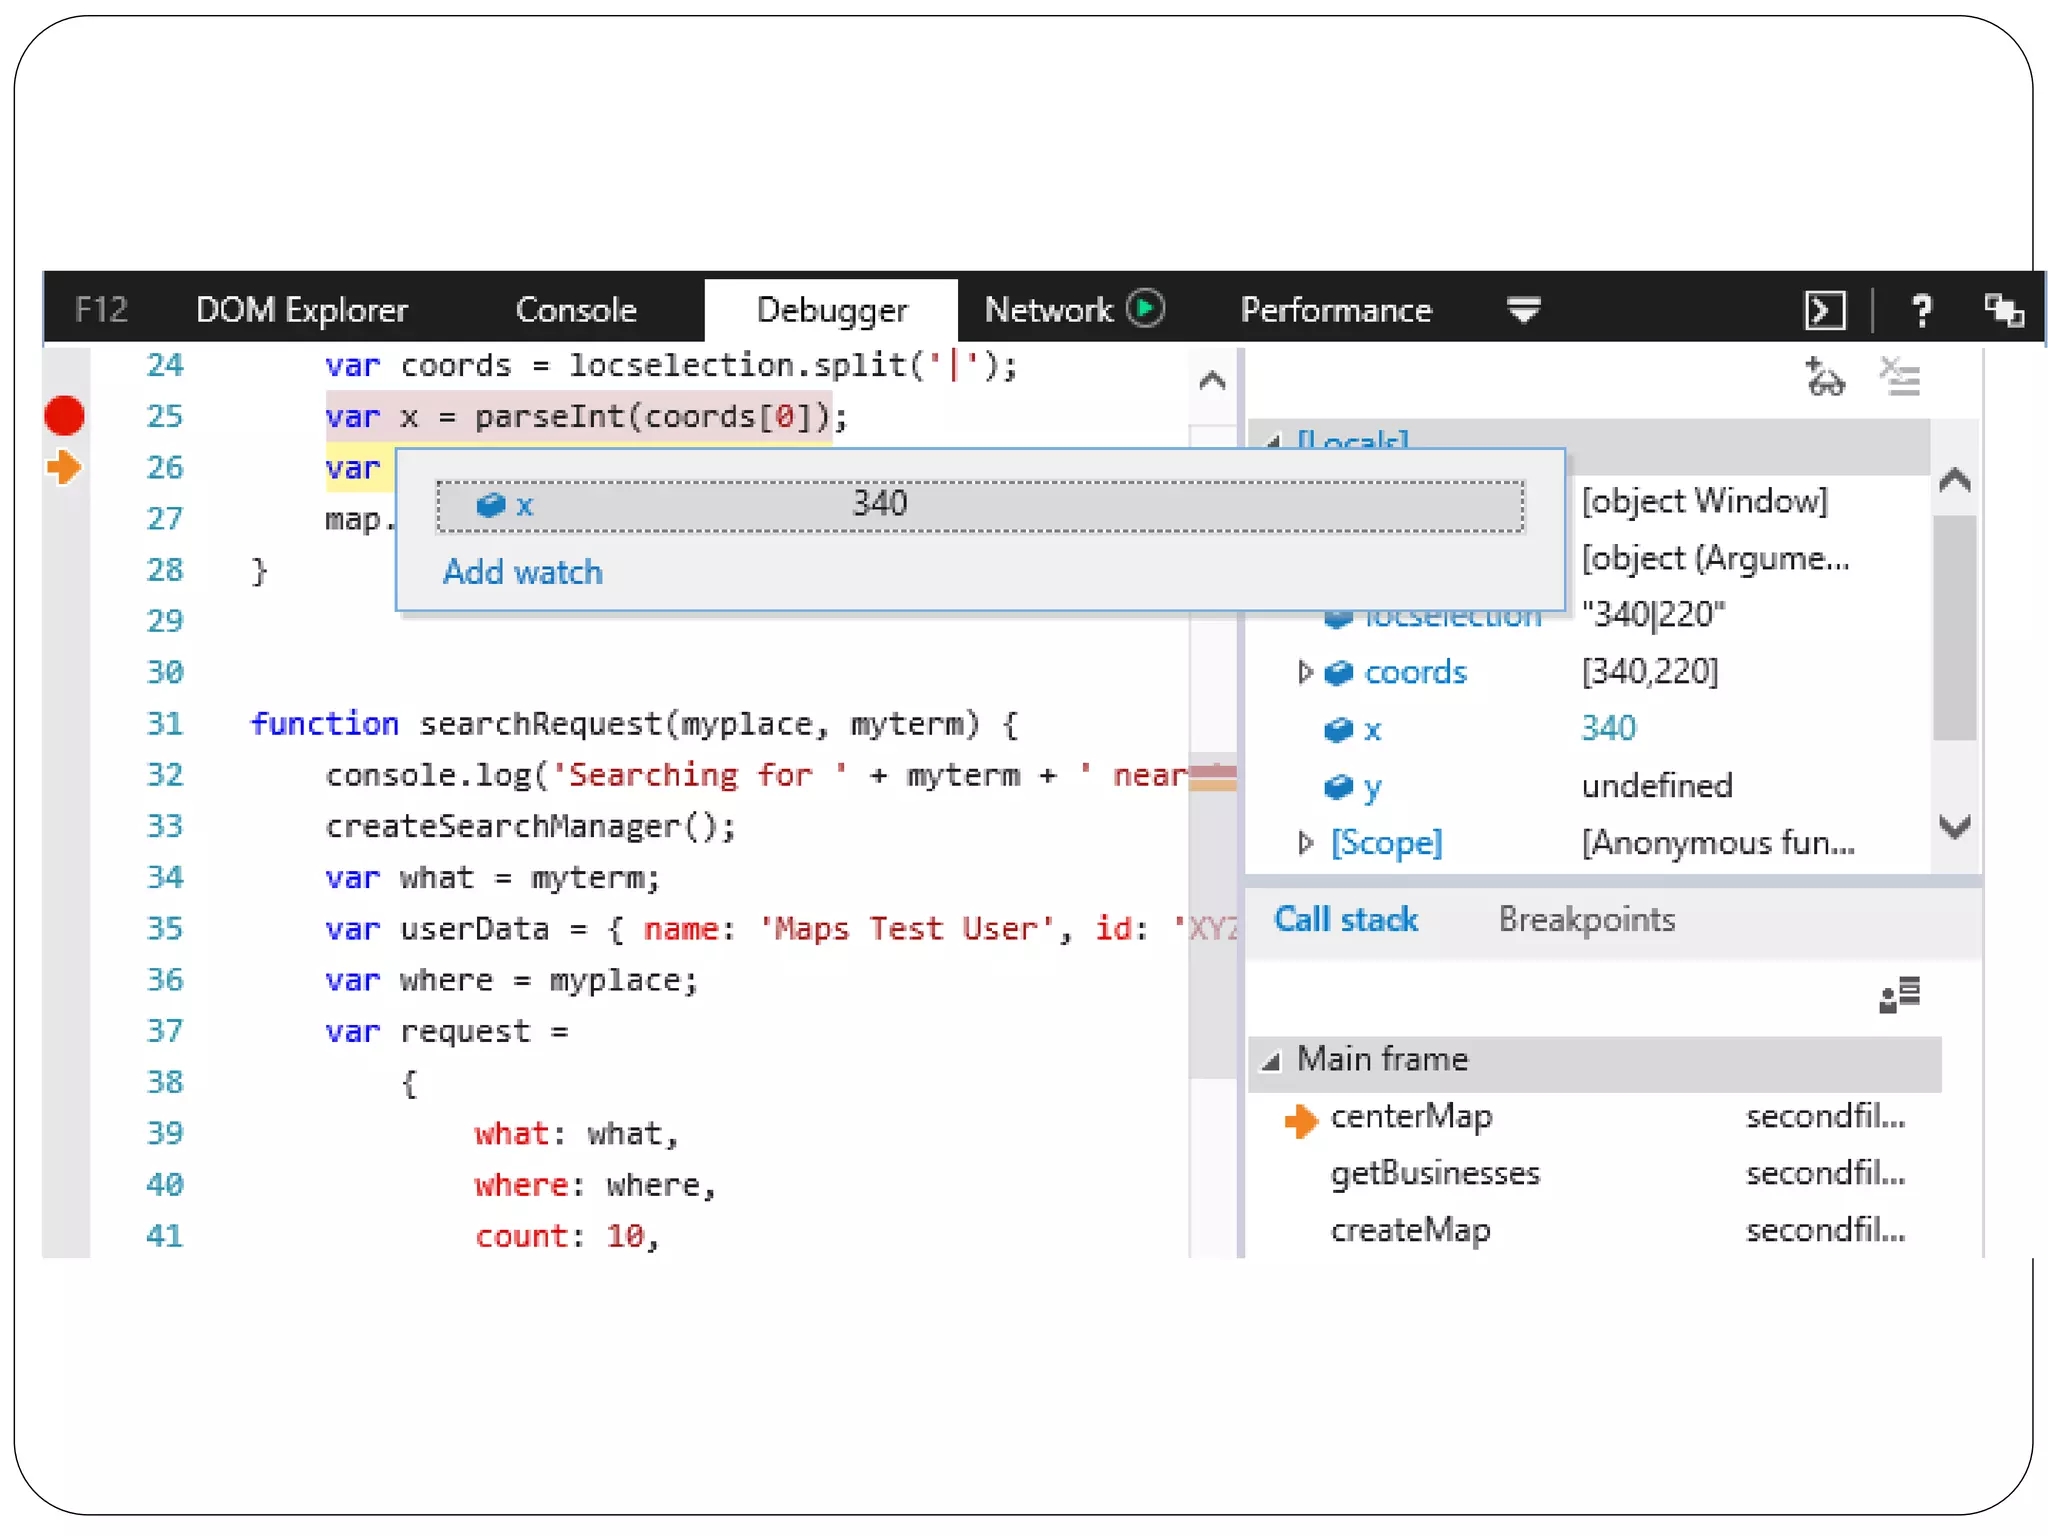
Task: Open the console pane toggle icon
Action: (1824, 310)
